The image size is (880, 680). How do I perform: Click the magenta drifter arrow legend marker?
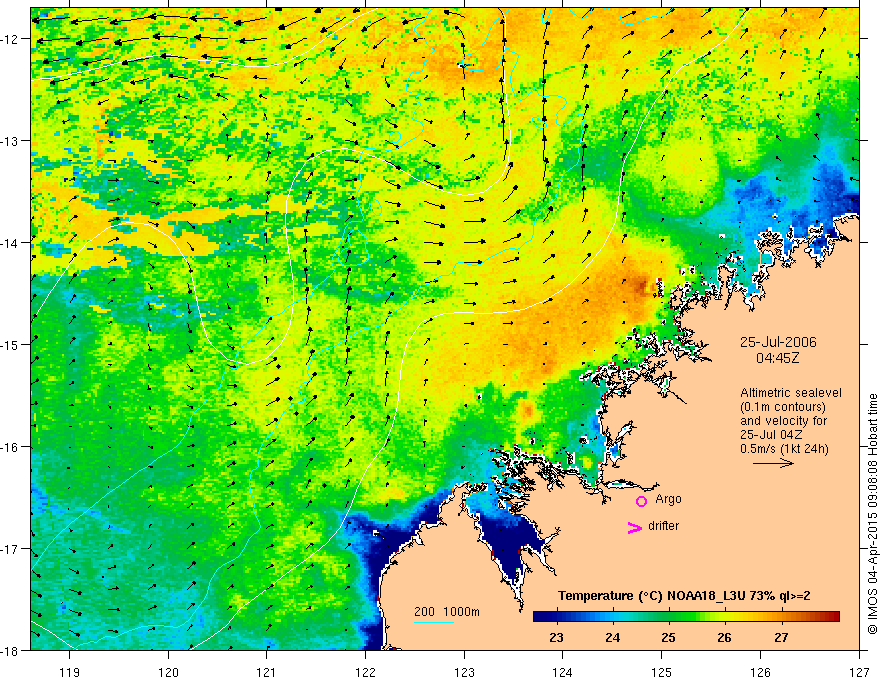pyautogui.click(x=635, y=527)
